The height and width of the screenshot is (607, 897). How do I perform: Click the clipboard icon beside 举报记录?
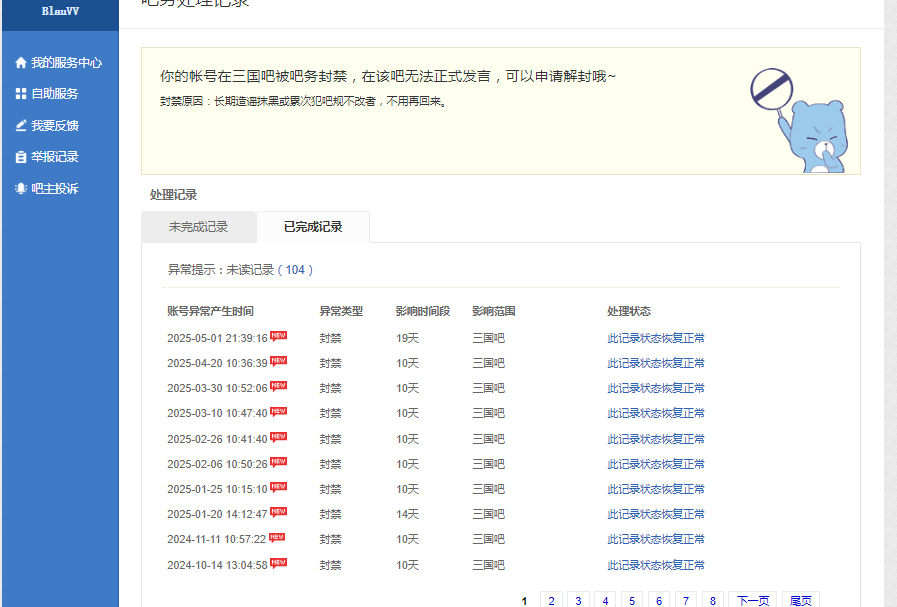(x=21, y=157)
